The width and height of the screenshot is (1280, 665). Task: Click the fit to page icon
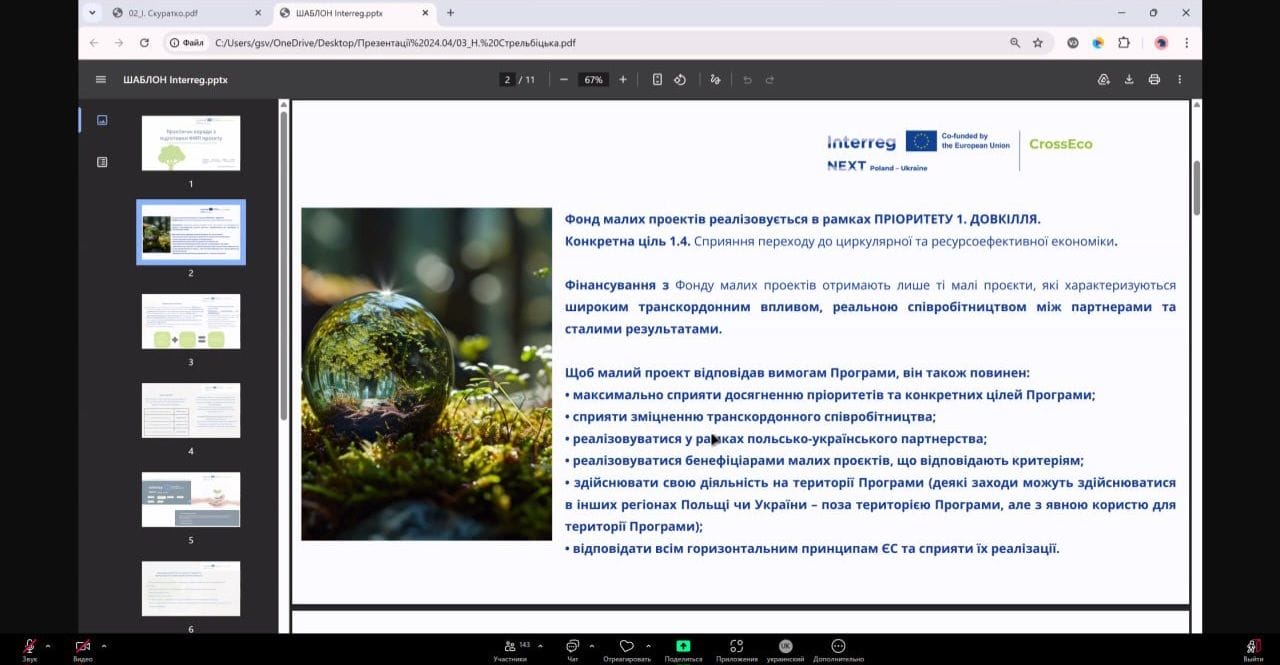657,80
